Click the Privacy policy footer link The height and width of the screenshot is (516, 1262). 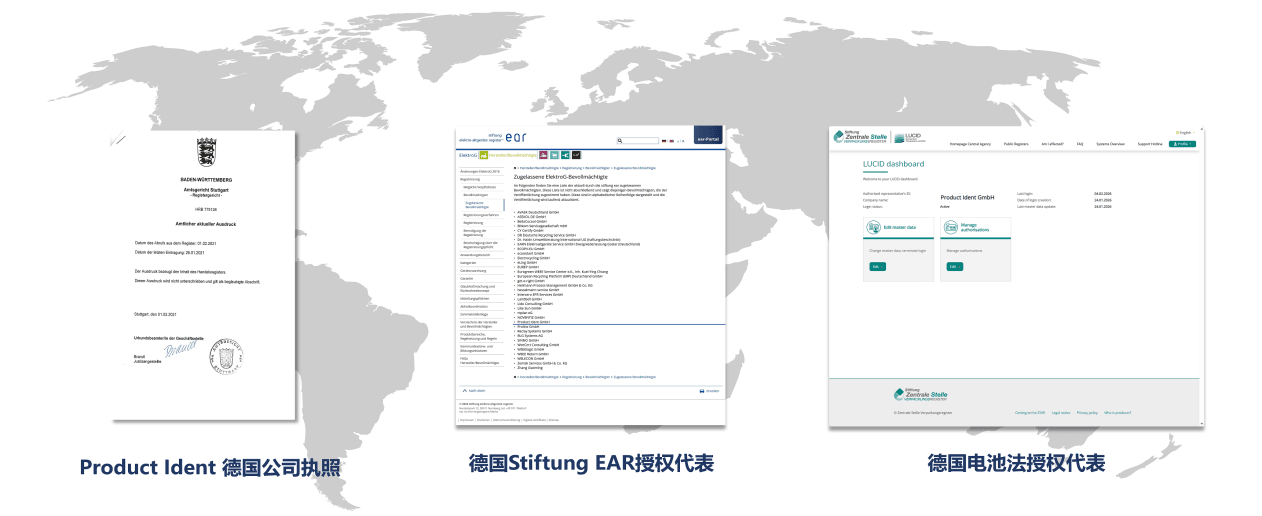(x=1086, y=412)
